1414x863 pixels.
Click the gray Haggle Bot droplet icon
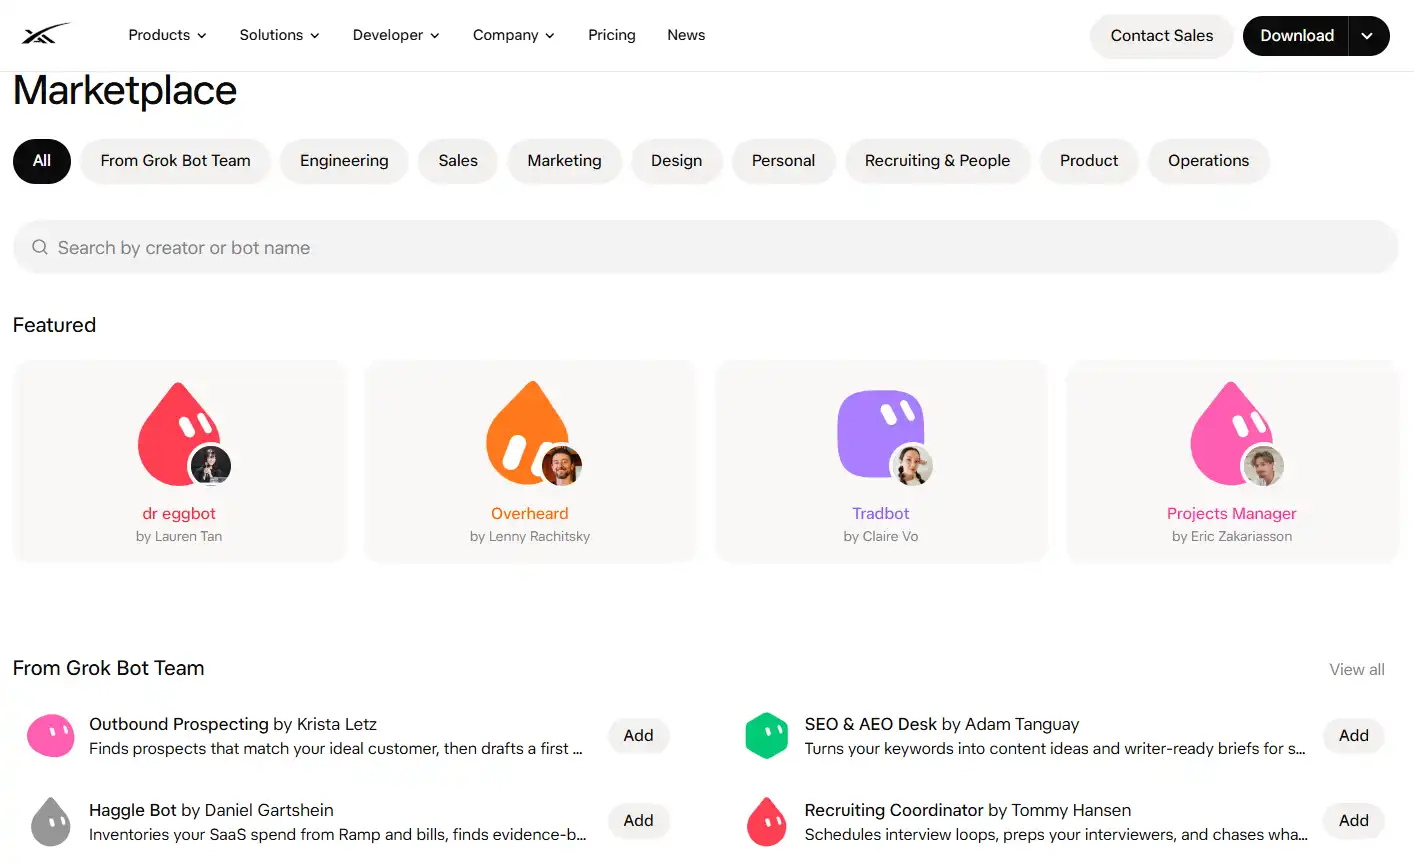click(51, 821)
